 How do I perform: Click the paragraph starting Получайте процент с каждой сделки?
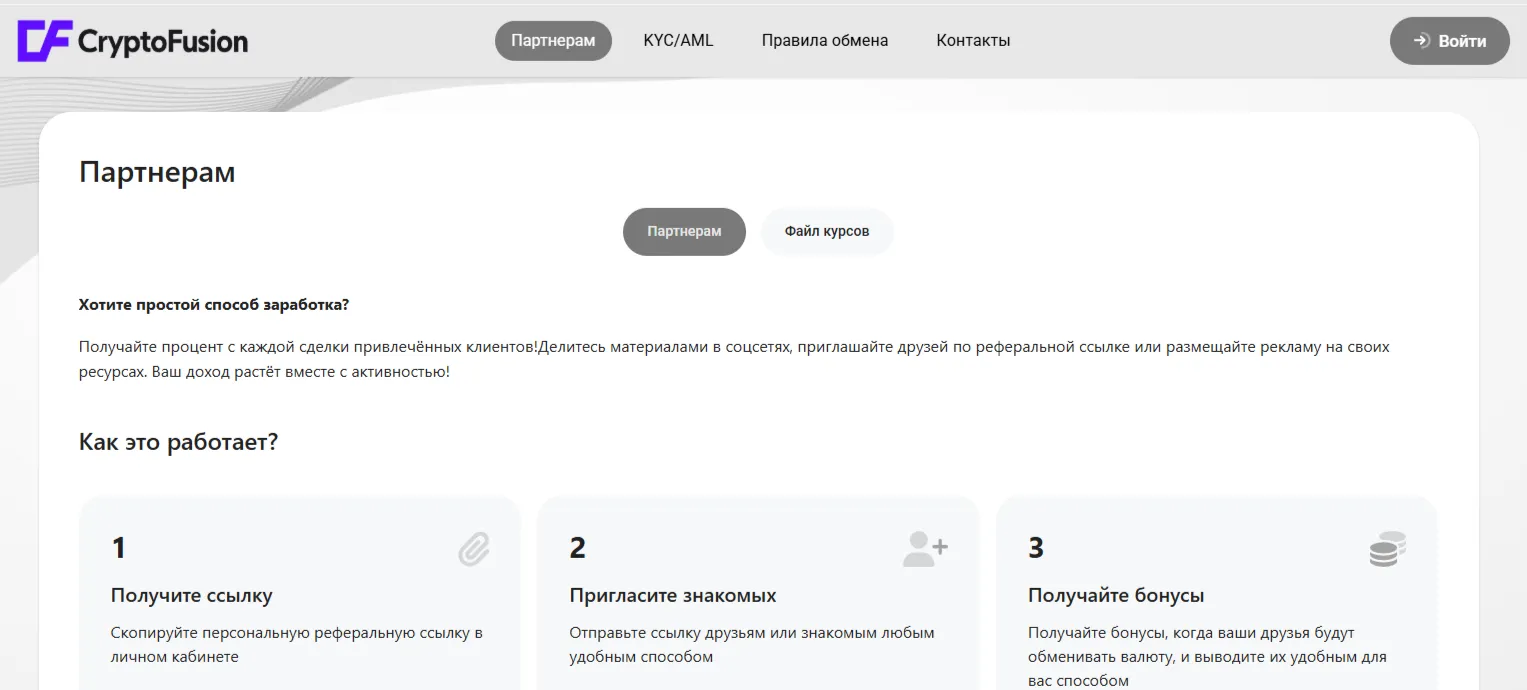pos(734,359)
